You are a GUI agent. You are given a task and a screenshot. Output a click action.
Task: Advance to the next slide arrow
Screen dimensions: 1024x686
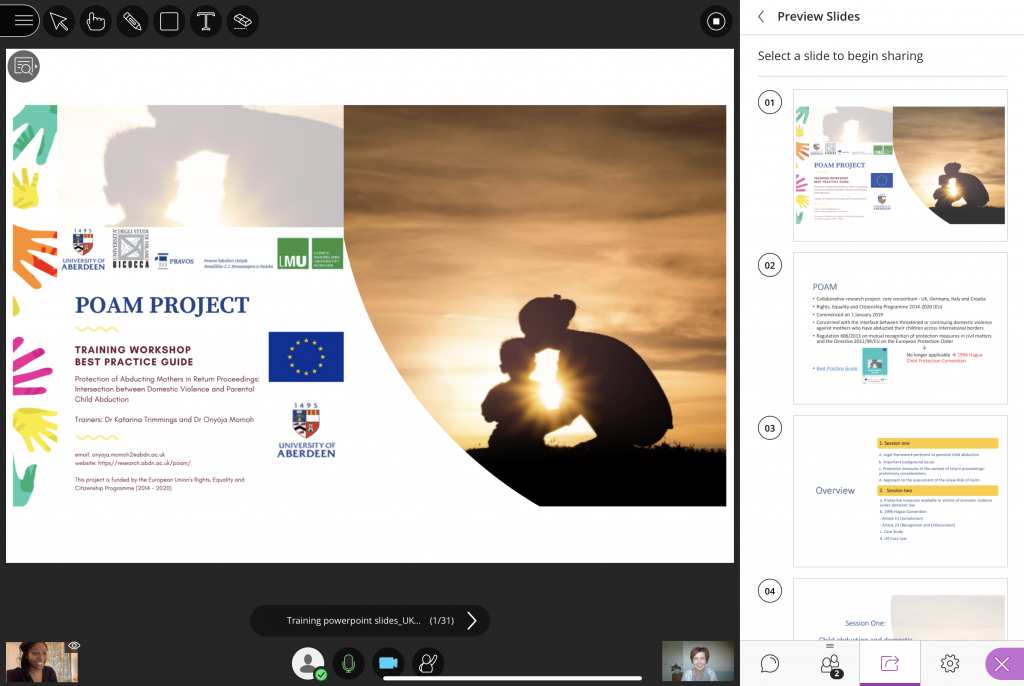tap(472, 621)
